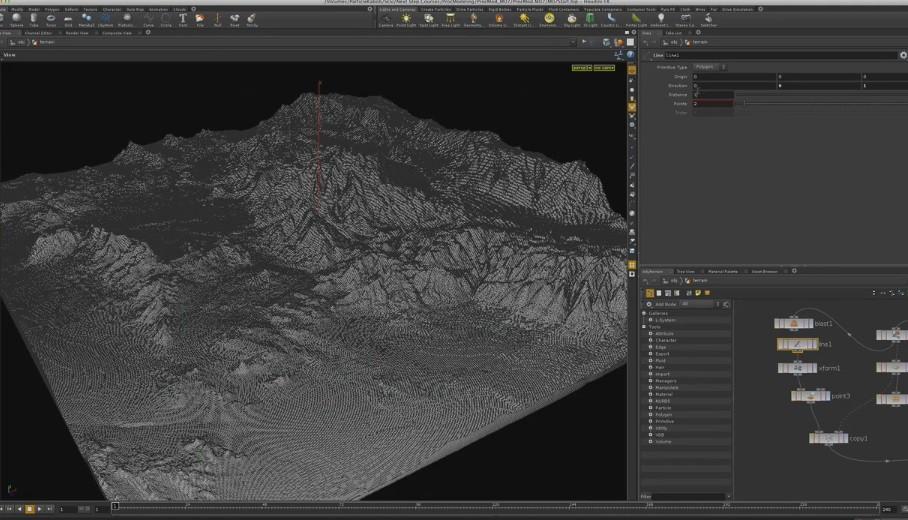Switch to the Render View tab

coord(77,33)
